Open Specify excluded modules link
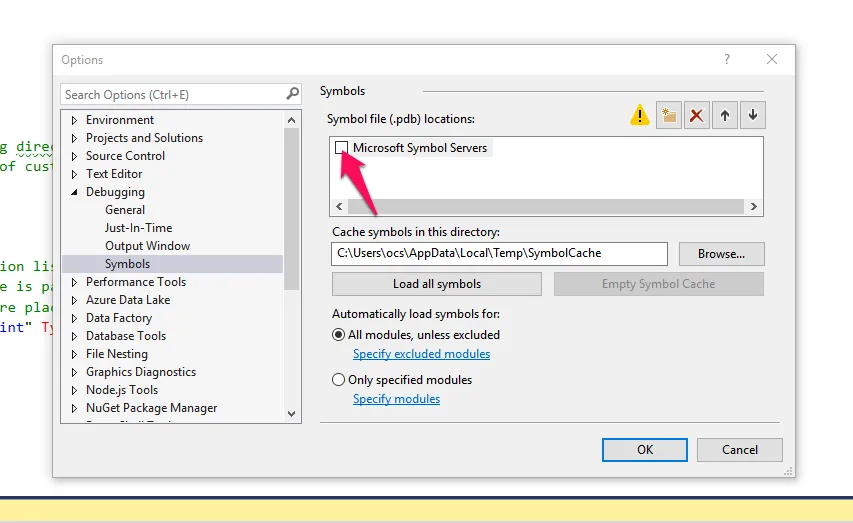 click(x=422, y=354)
